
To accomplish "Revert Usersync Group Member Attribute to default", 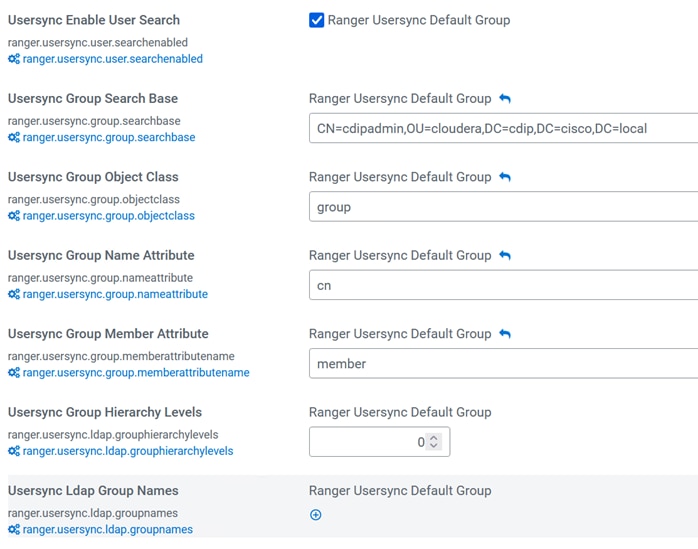I will tap(505, 333).
